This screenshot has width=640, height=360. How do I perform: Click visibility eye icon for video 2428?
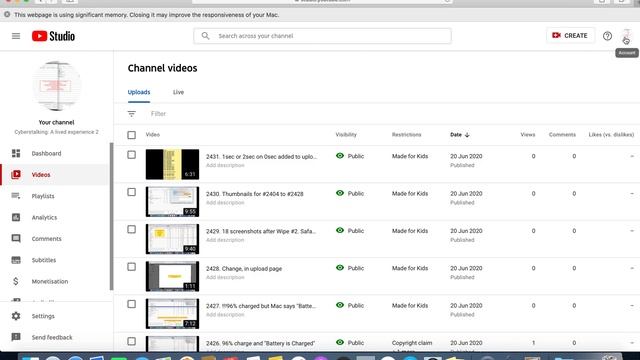point(340,268)
